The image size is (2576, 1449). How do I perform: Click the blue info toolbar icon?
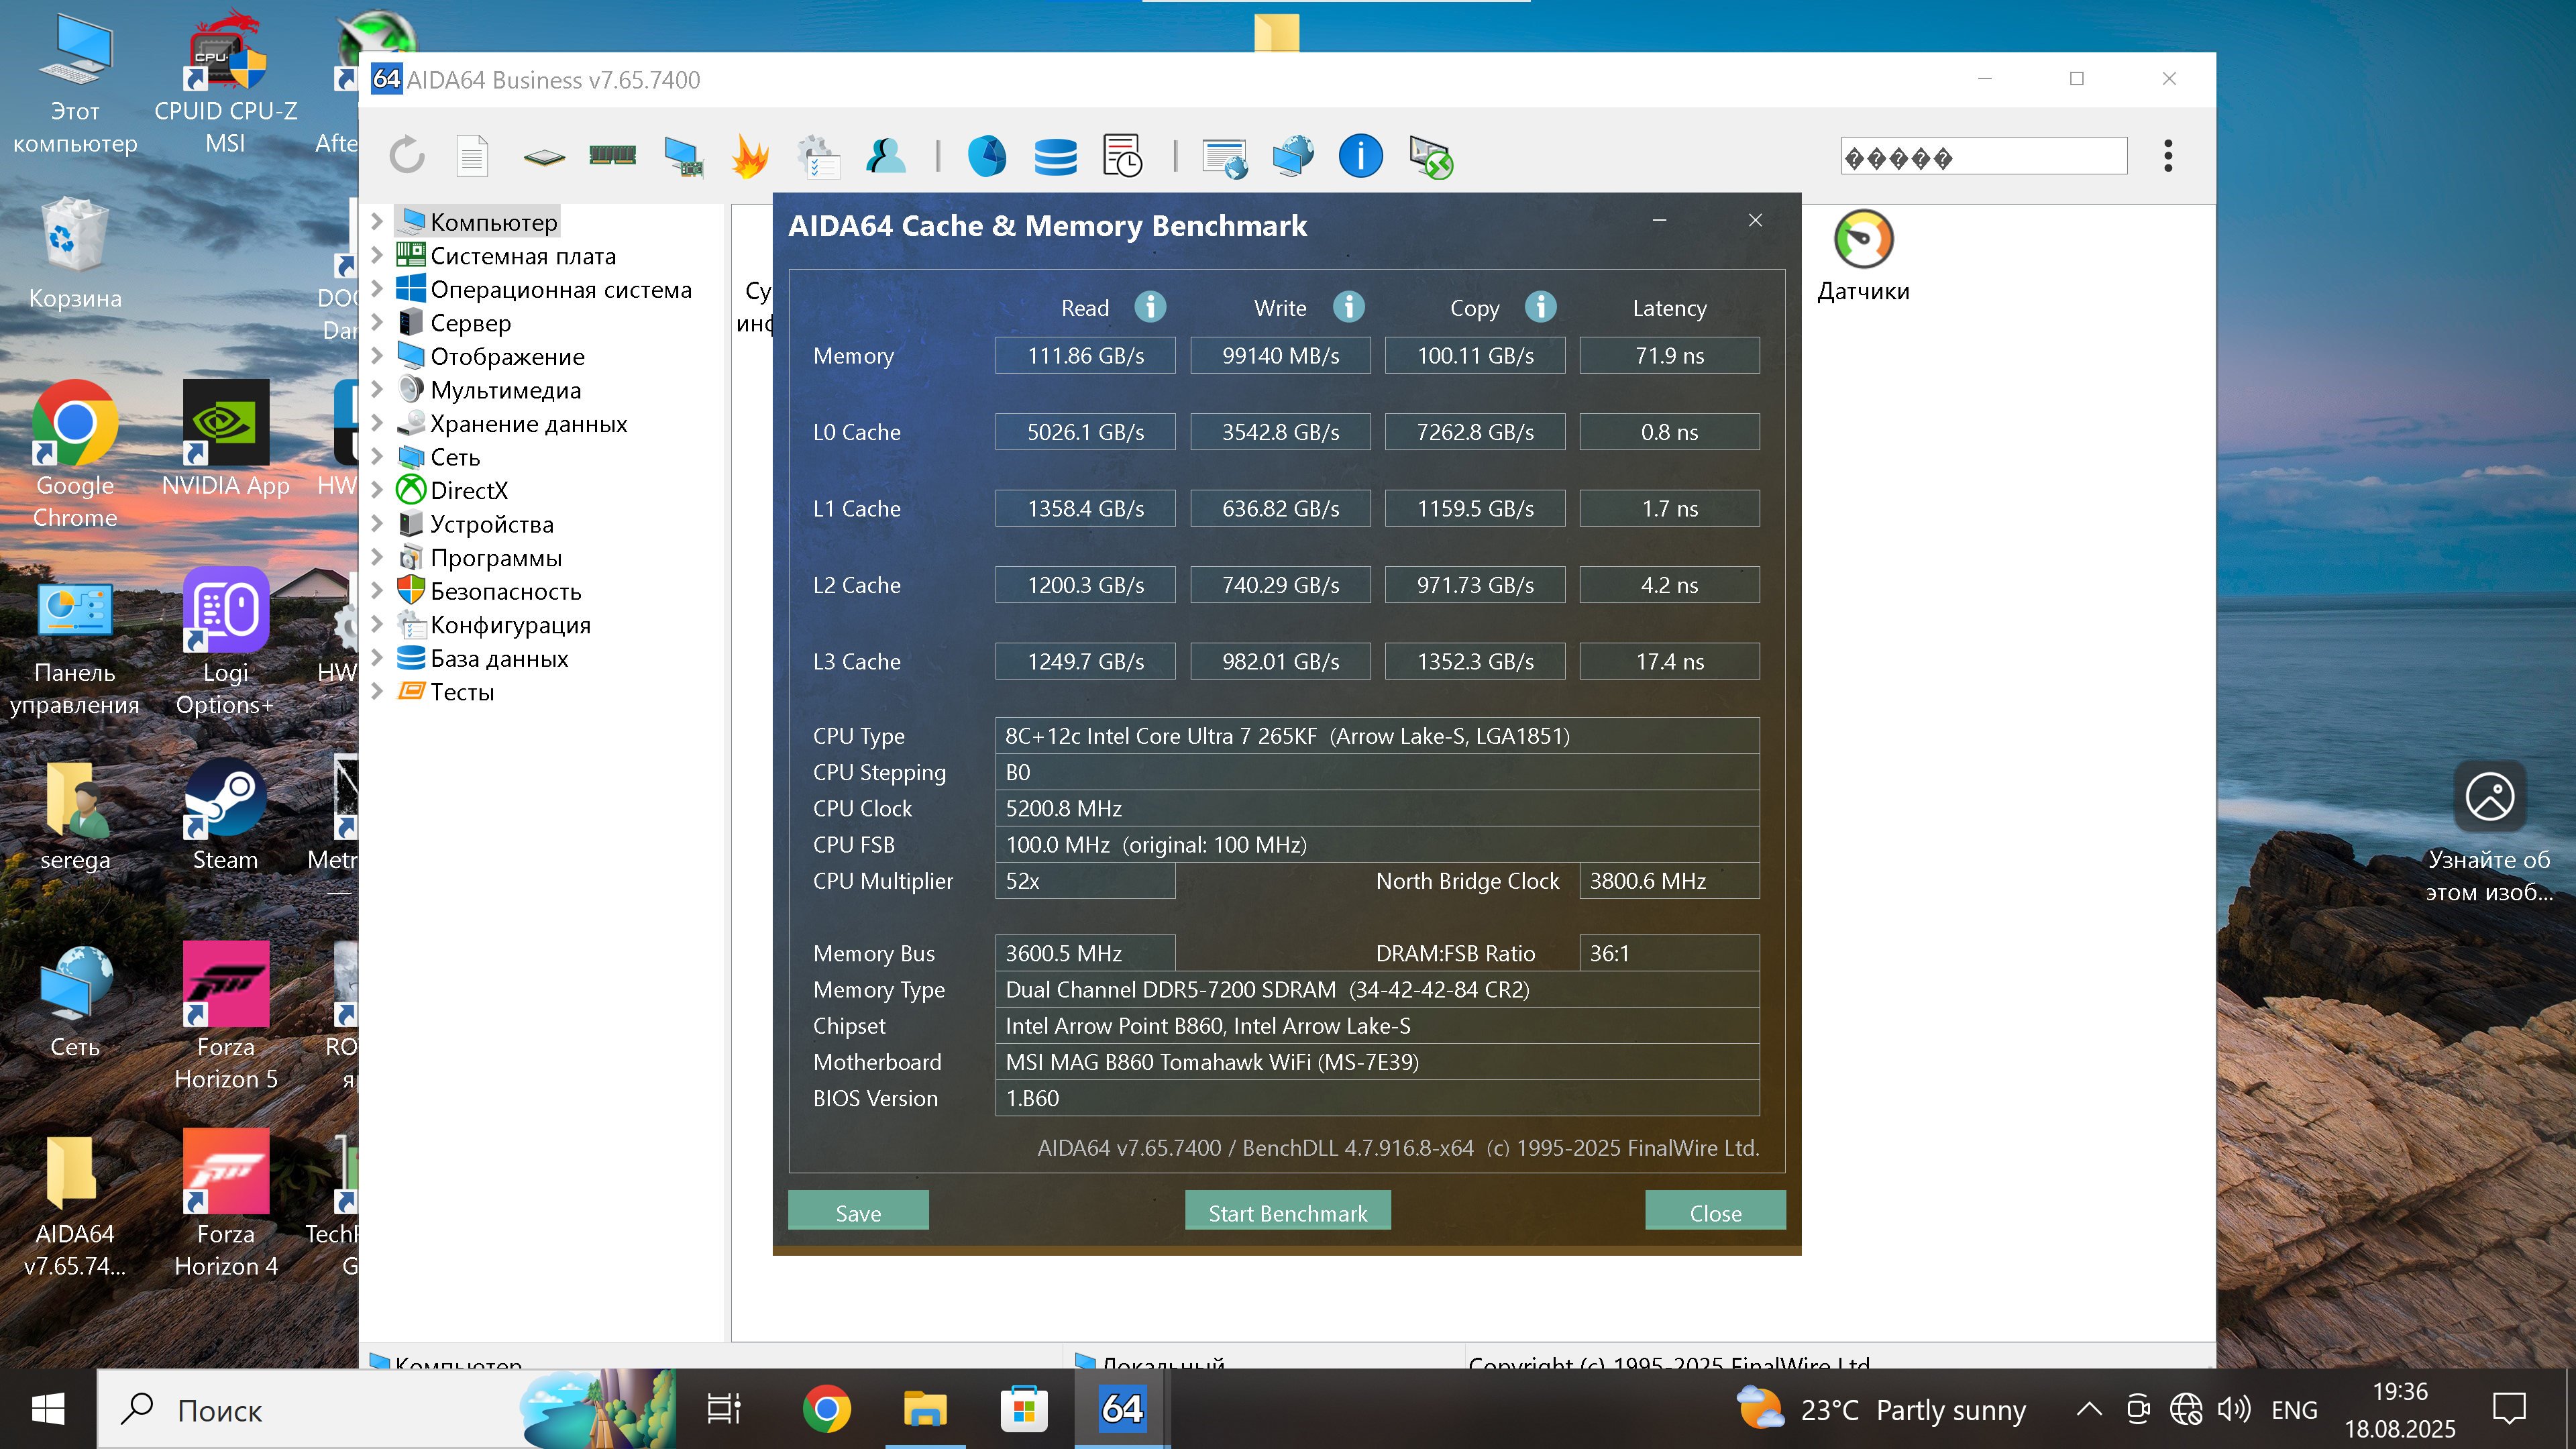point(1360,156)
